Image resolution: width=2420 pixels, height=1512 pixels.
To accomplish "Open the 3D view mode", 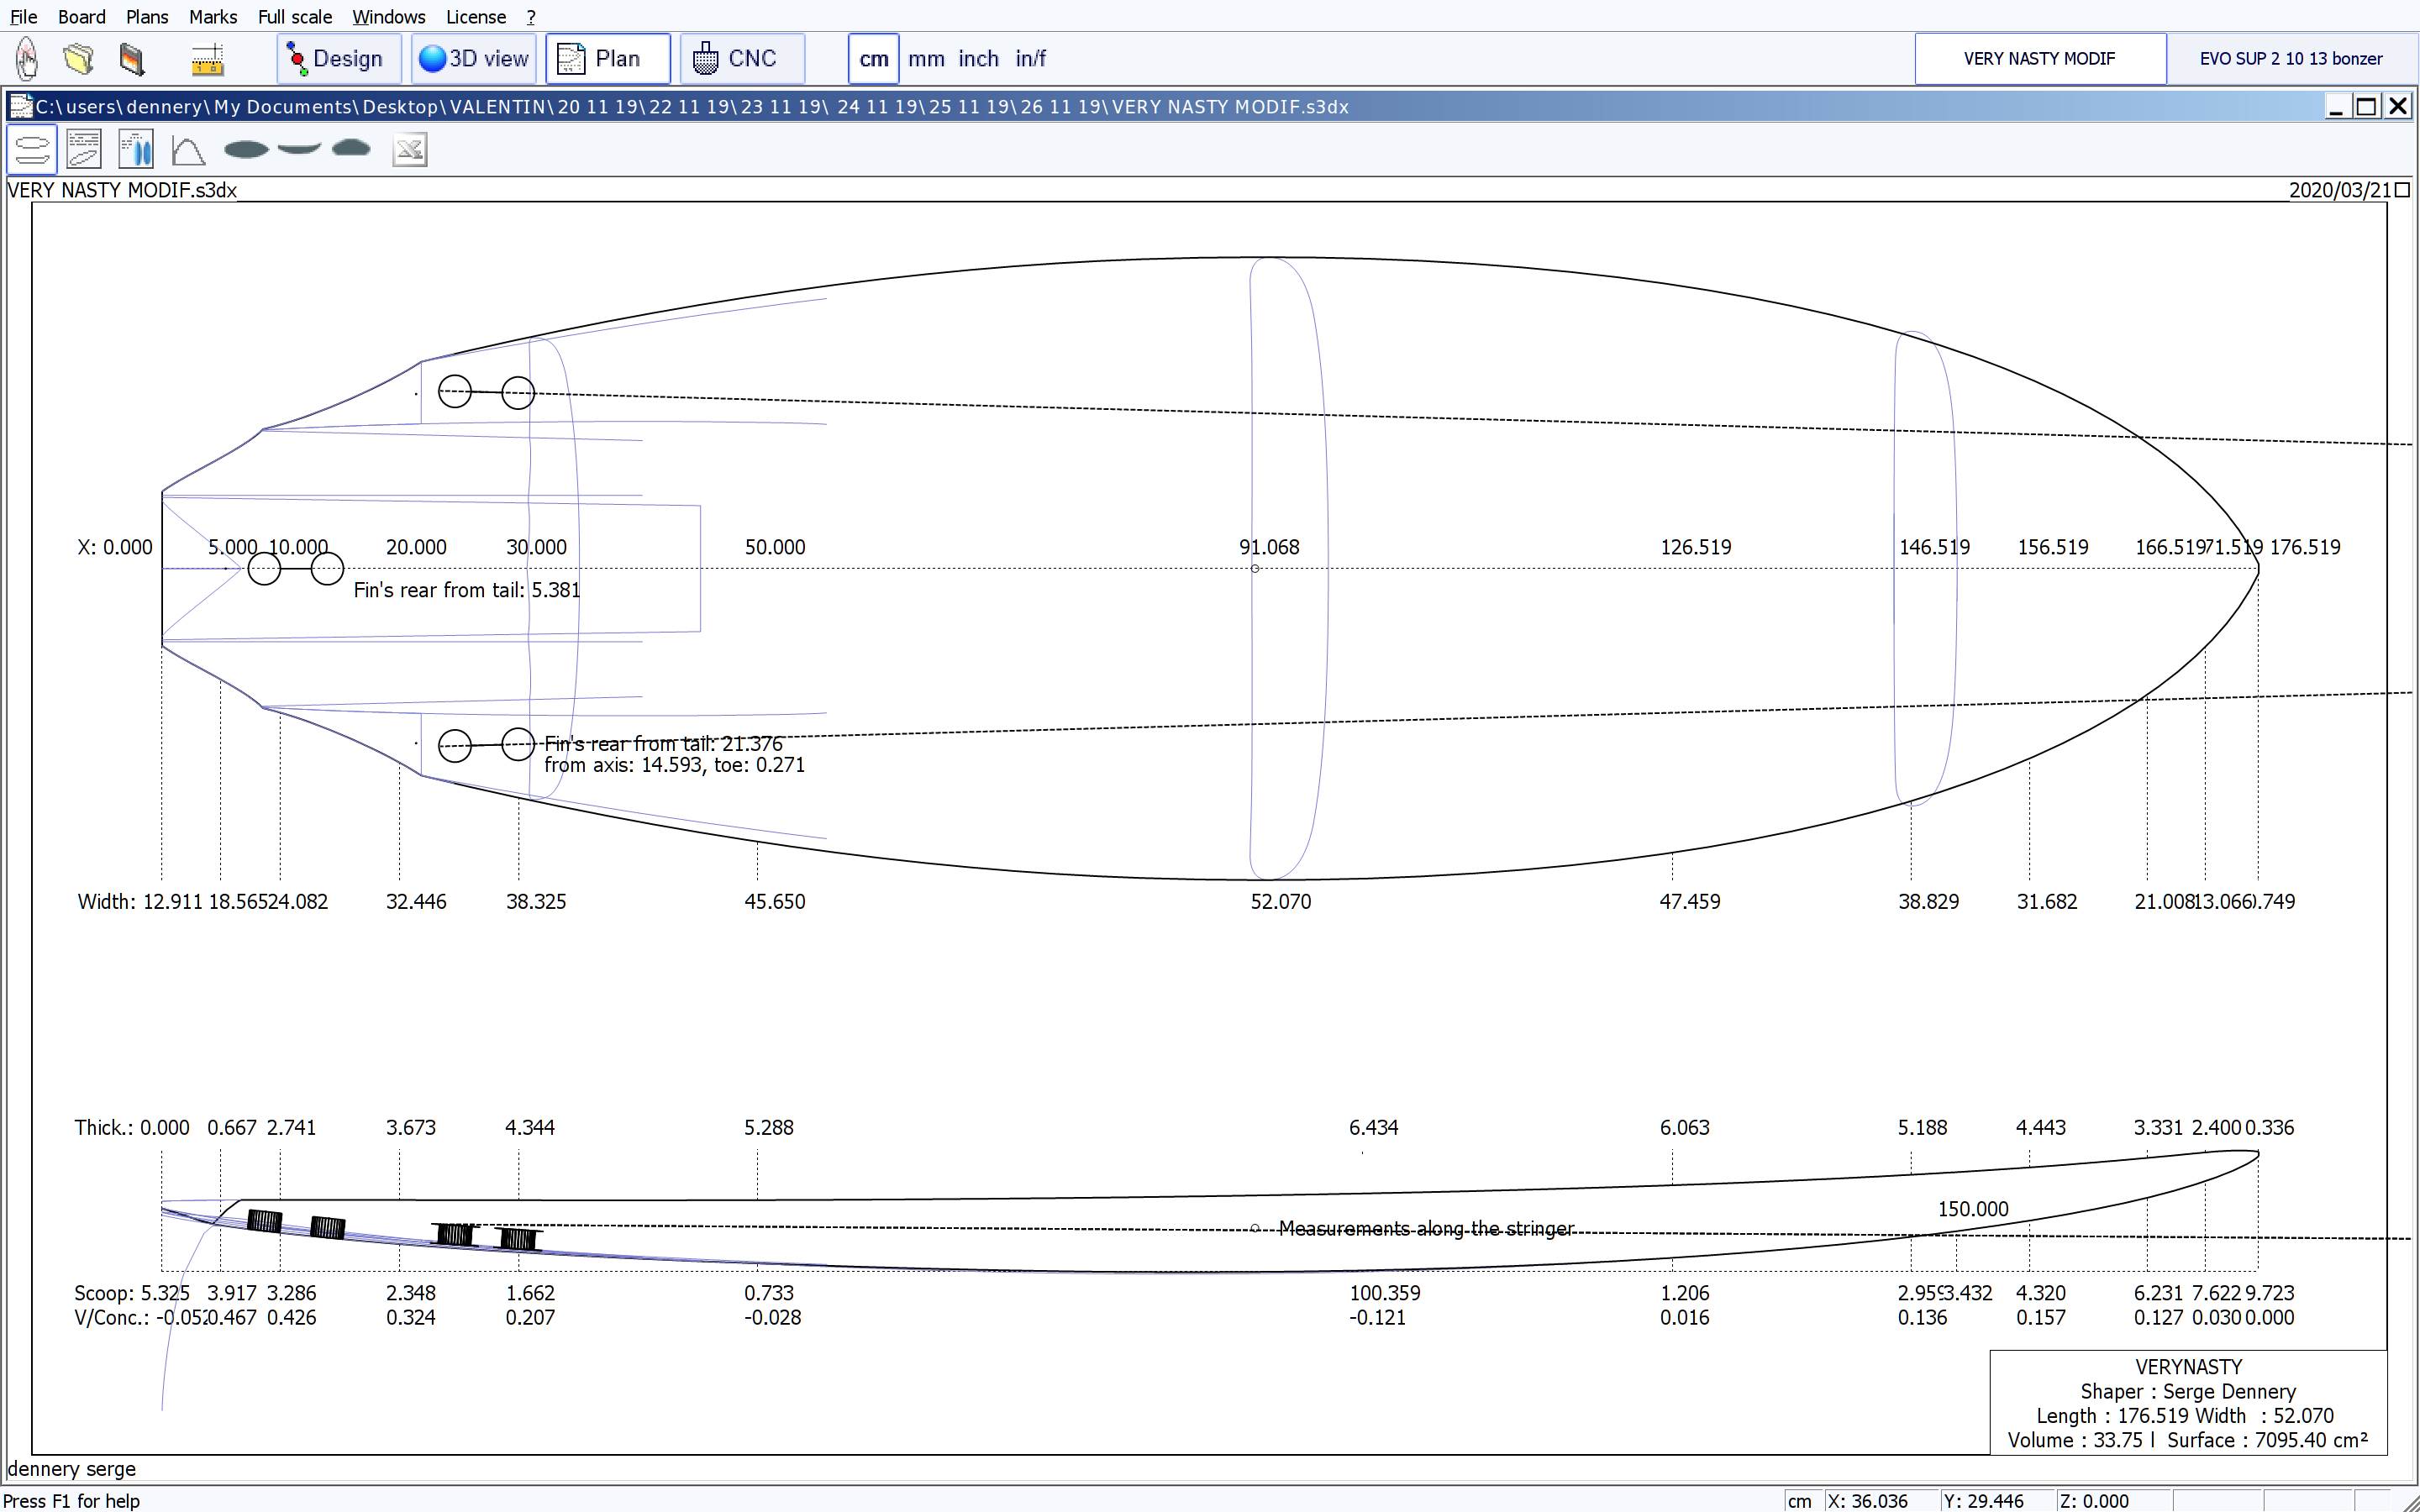I will 474,58.
